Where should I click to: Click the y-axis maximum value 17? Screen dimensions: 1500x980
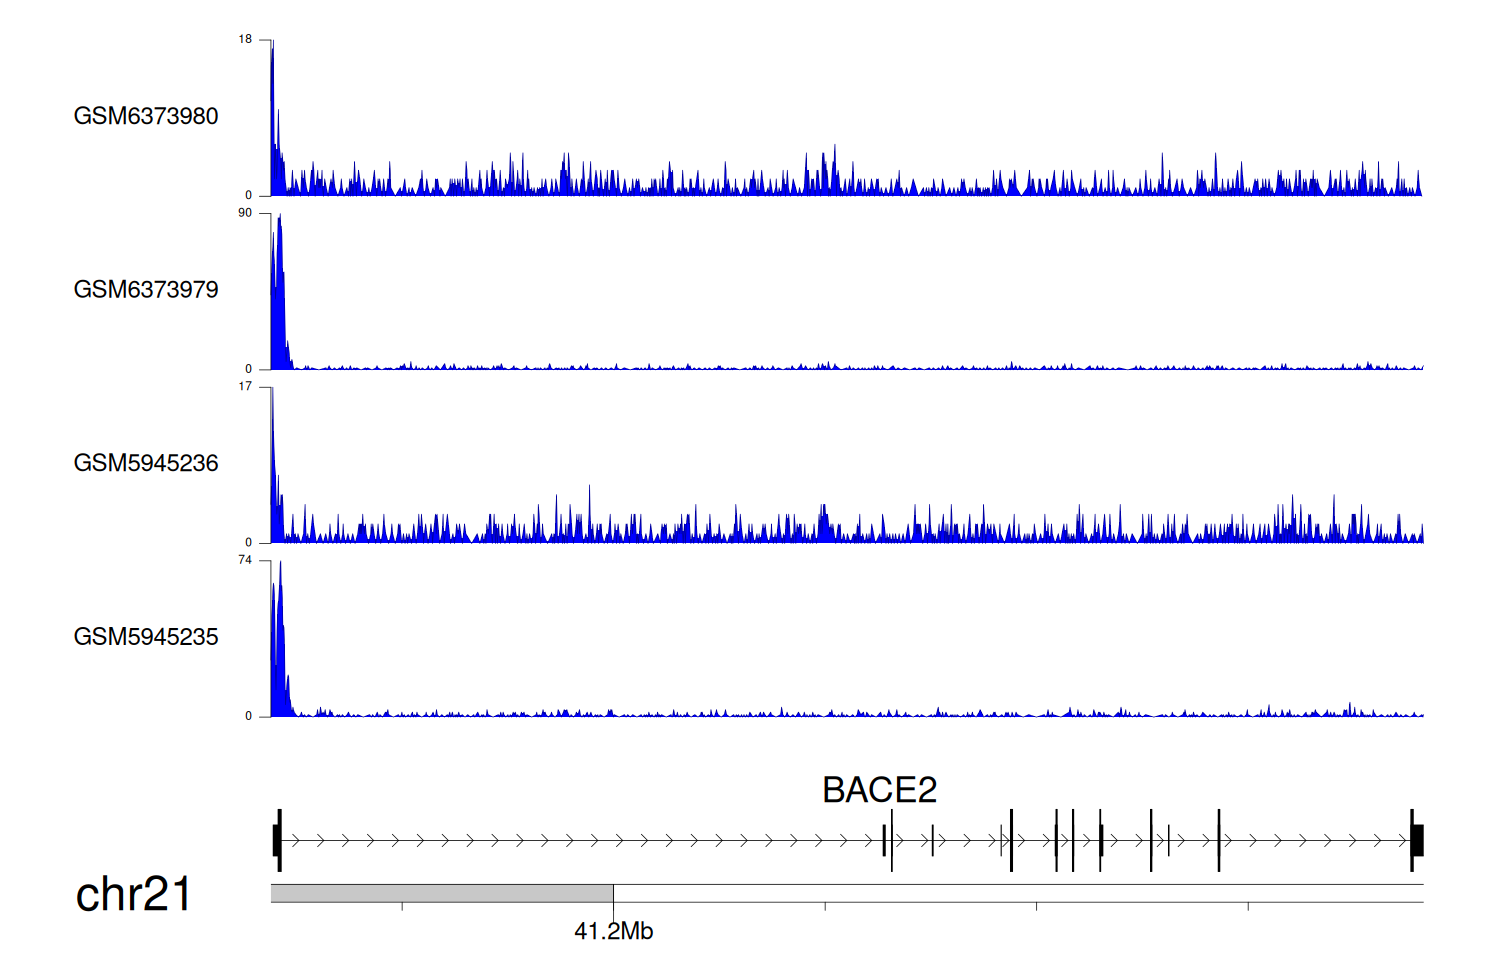(x=245, y=387)
